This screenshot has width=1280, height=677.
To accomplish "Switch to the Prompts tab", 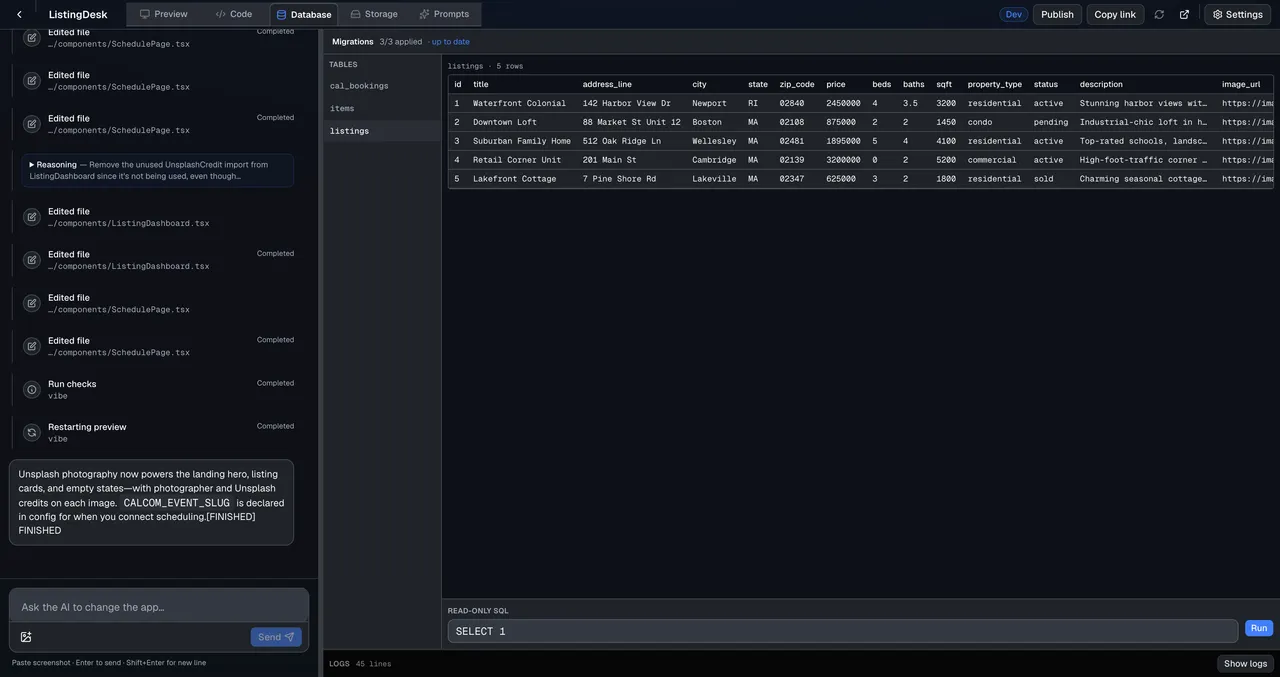I will [x=444, y=14].
